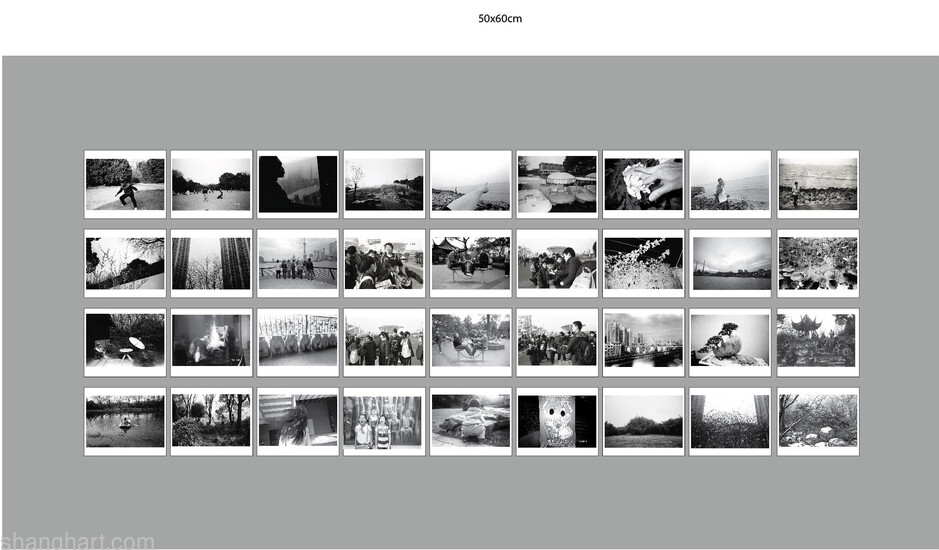This screenshot has width=939, height=550.
Task: Open the high-rise apartments by a river photo
Action: click(643, 342)
